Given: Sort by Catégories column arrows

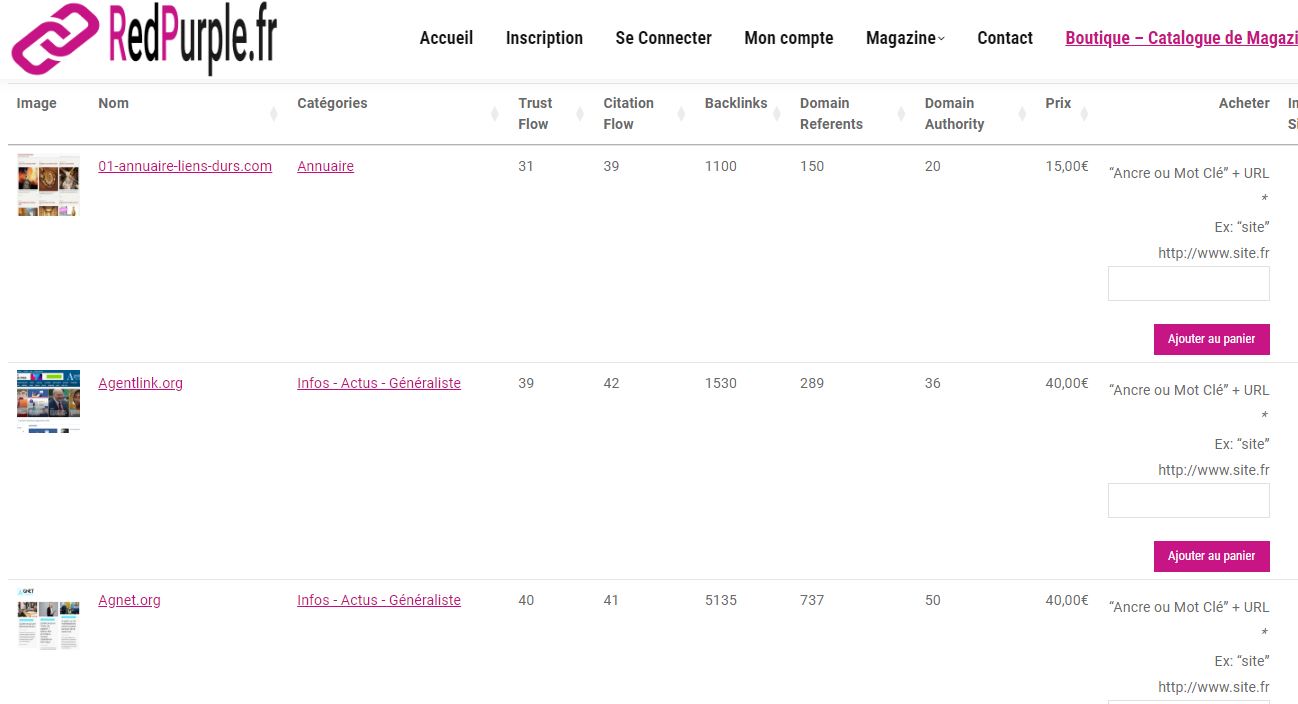Looking at the screenshot, I should click(x=495, y=114).
